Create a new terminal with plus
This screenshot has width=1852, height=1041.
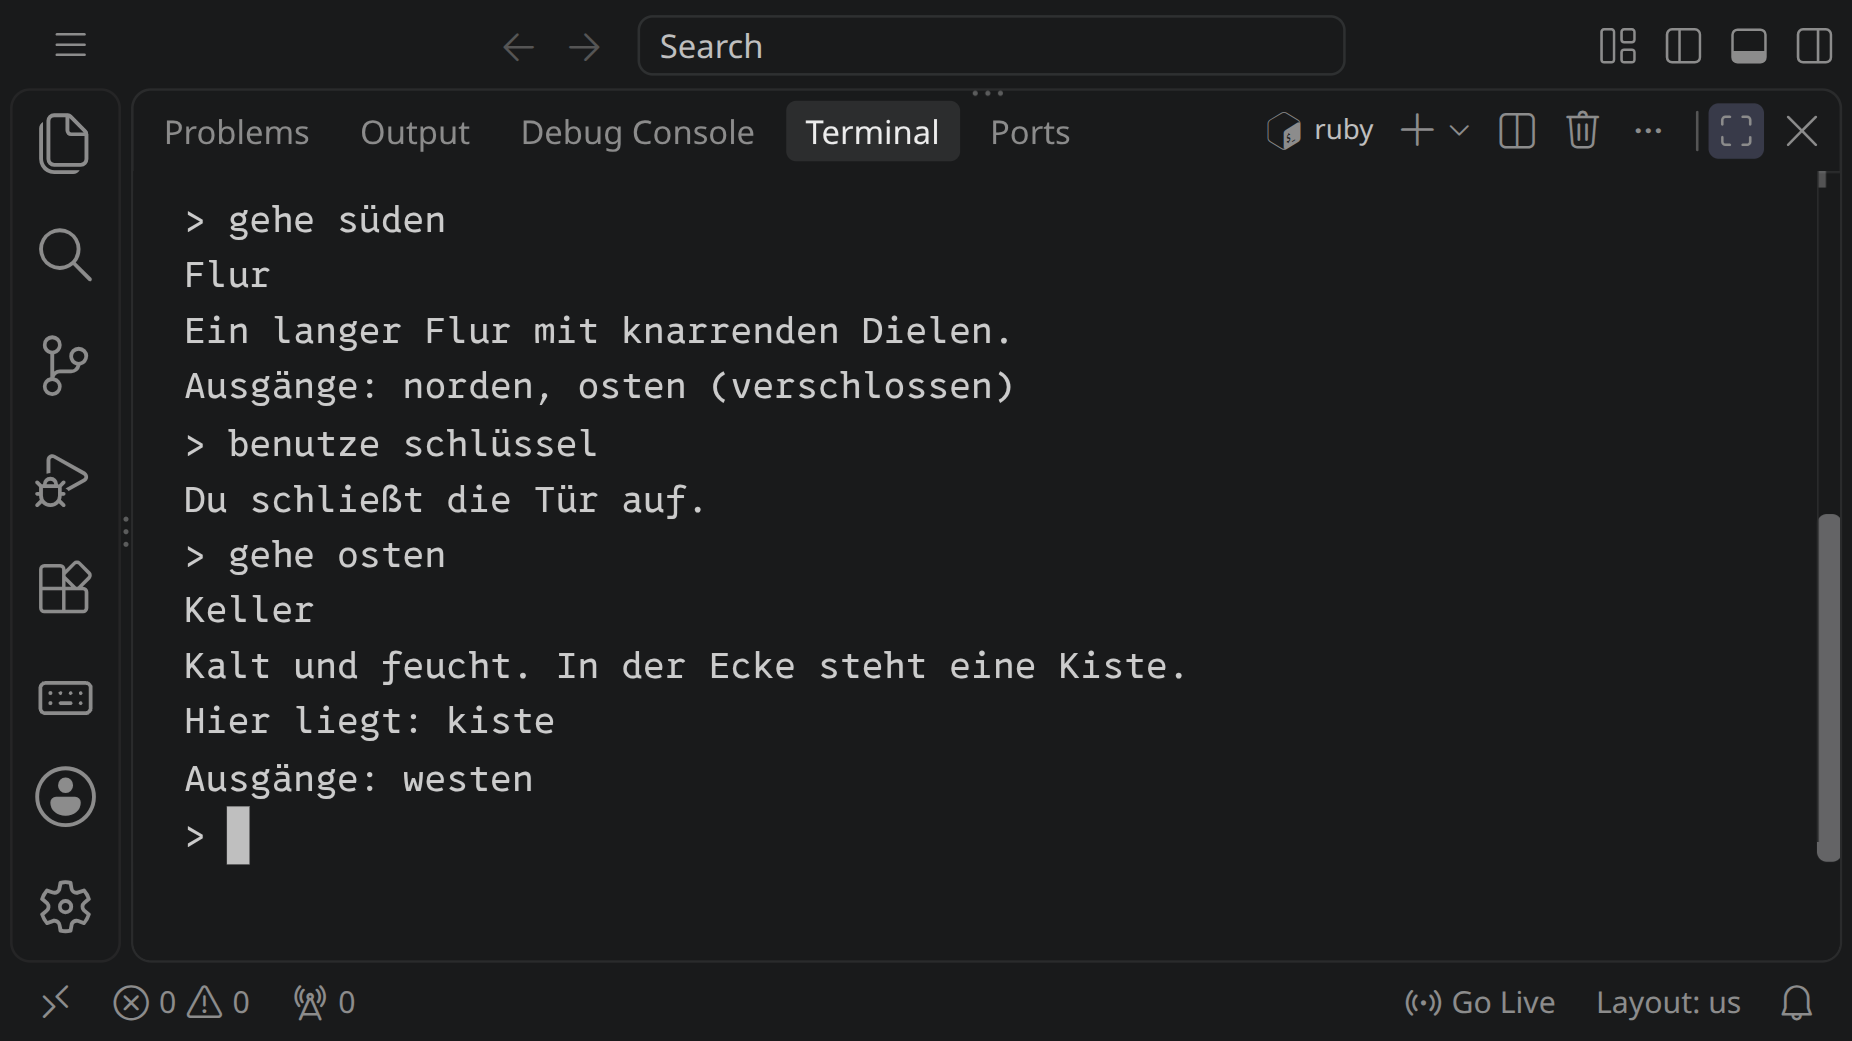(x=1417, y=131)
